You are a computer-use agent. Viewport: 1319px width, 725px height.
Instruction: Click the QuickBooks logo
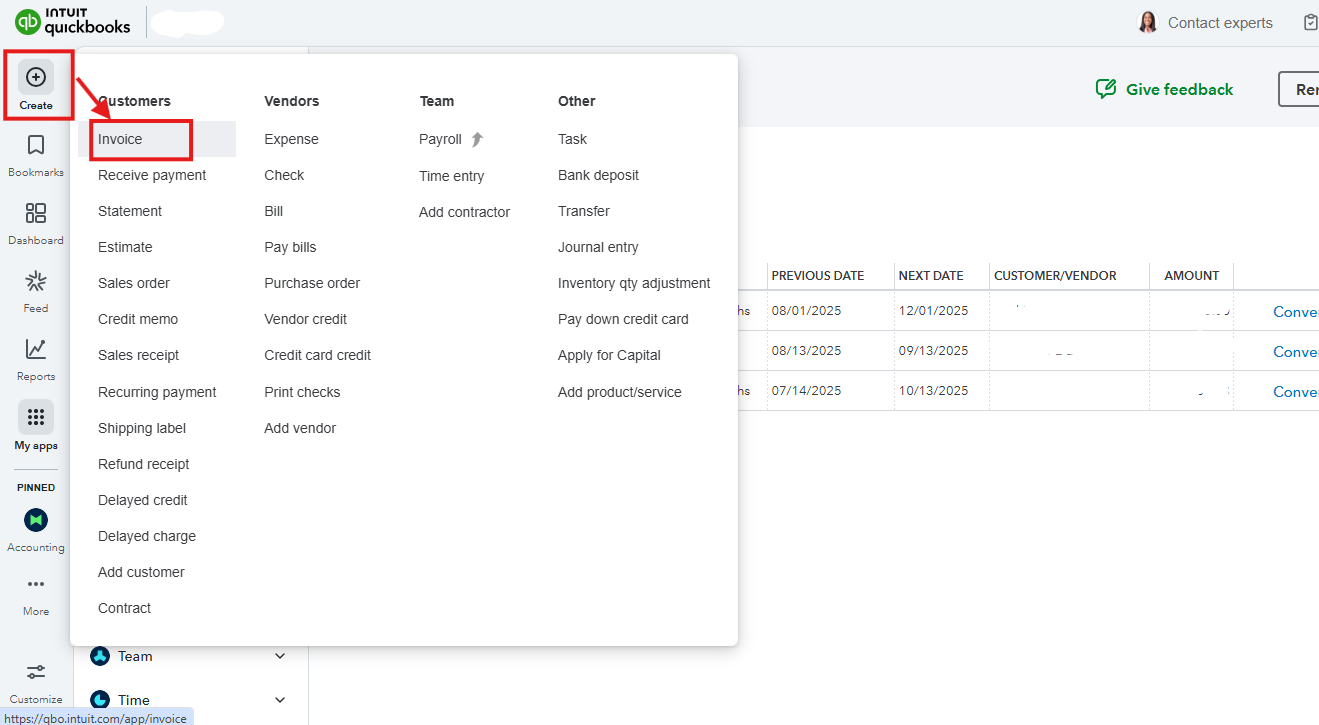click(x=73, y=22)
